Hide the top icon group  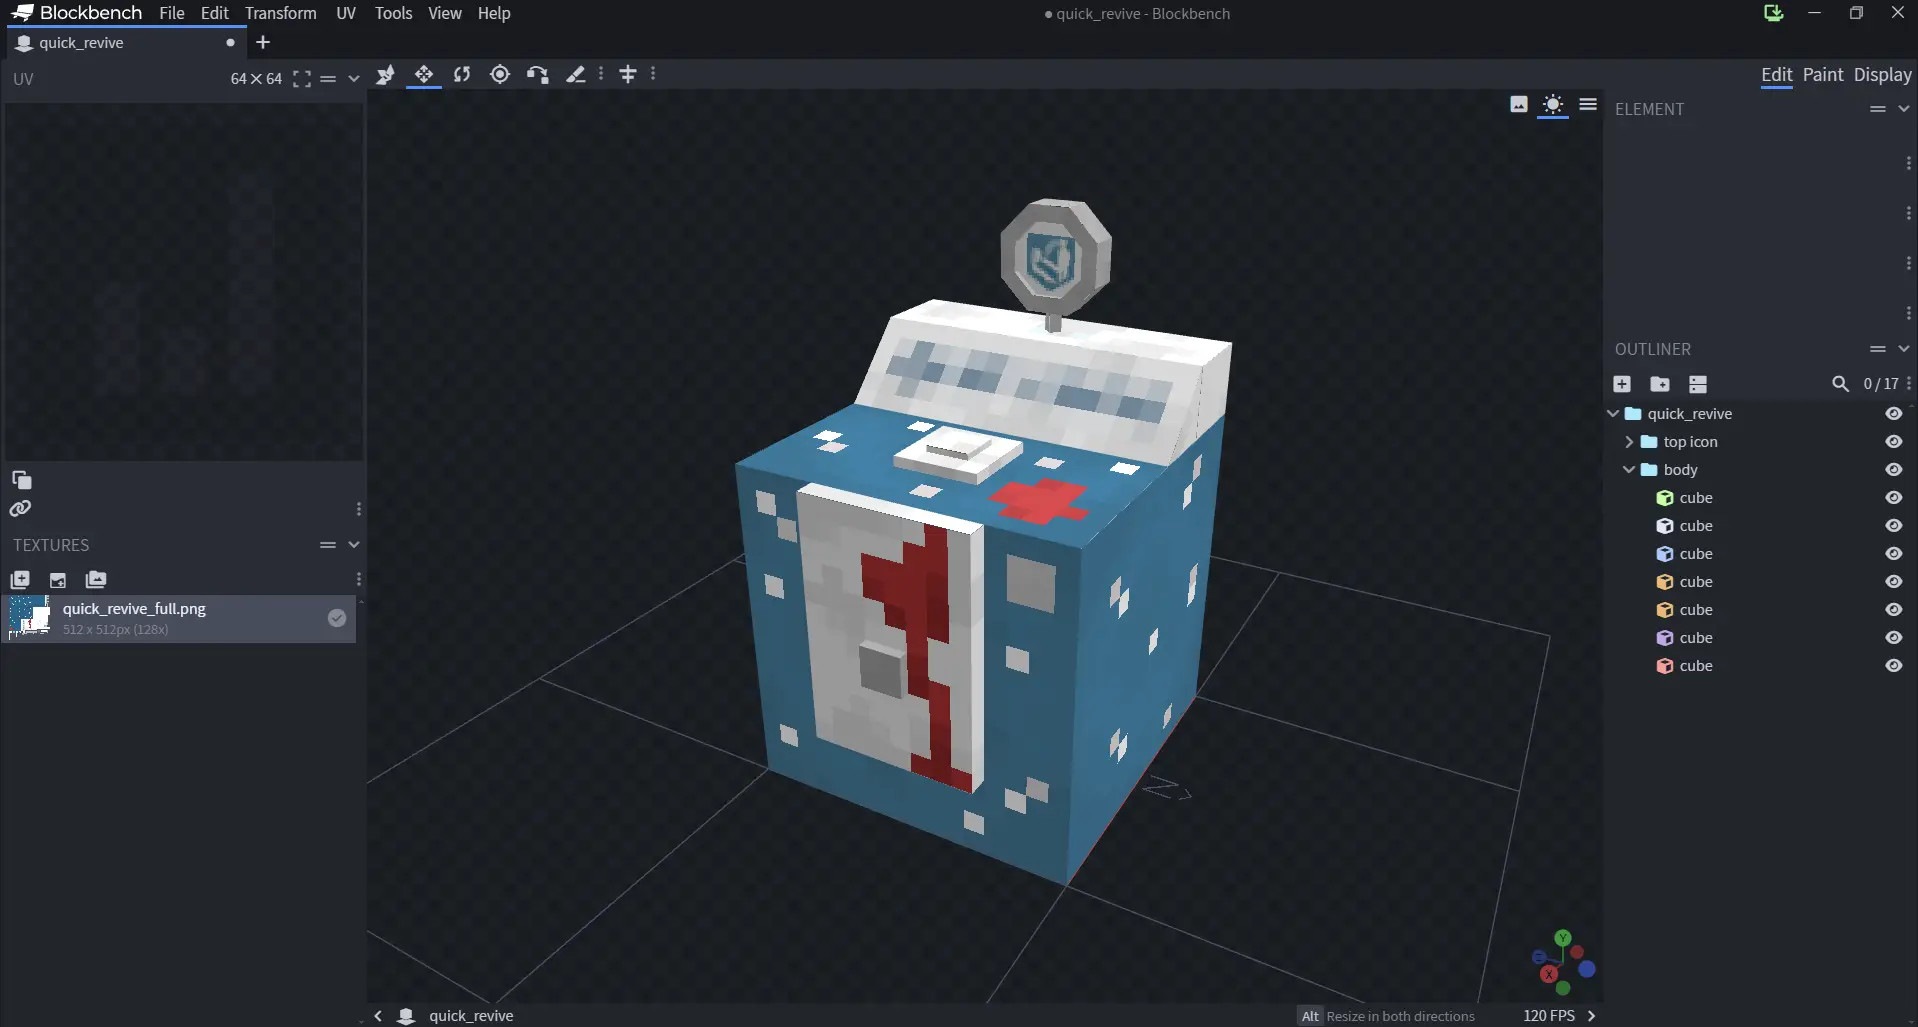[1893, 441]
